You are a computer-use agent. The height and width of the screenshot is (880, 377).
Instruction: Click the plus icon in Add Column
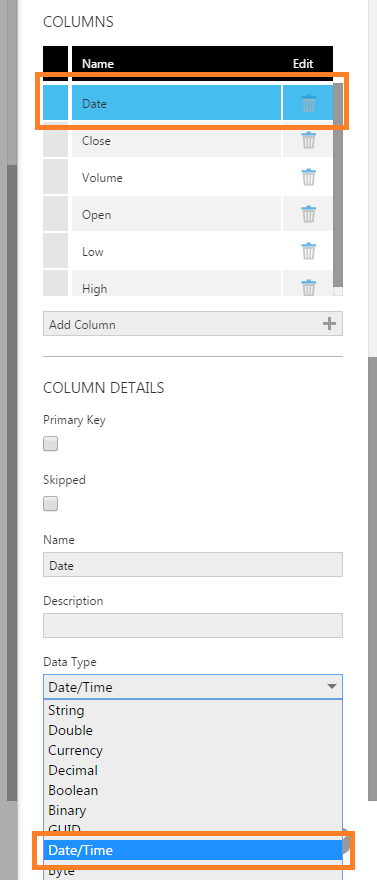point(330,324)
